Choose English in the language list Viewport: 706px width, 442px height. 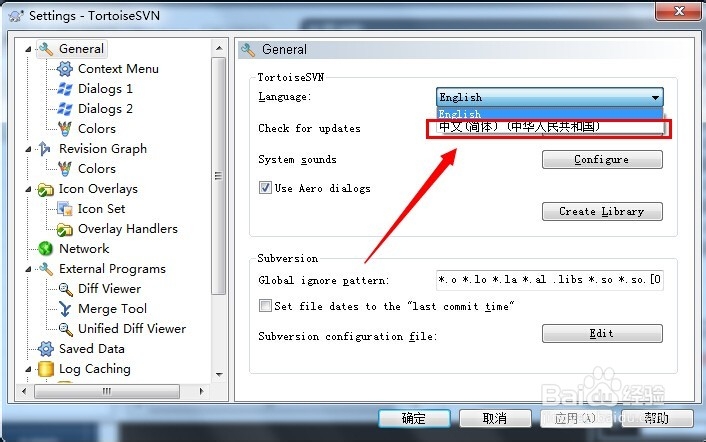click(x=549, y=113)
